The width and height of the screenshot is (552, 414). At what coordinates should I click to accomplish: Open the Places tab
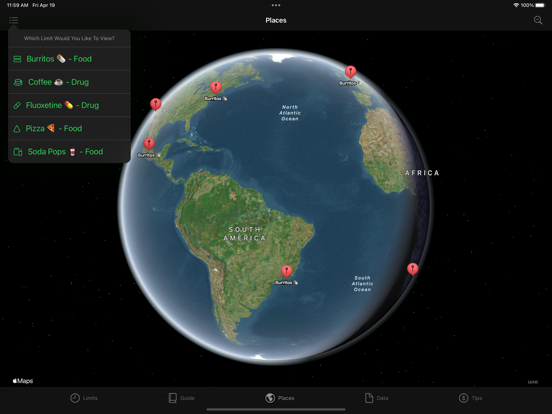(280, 398)
